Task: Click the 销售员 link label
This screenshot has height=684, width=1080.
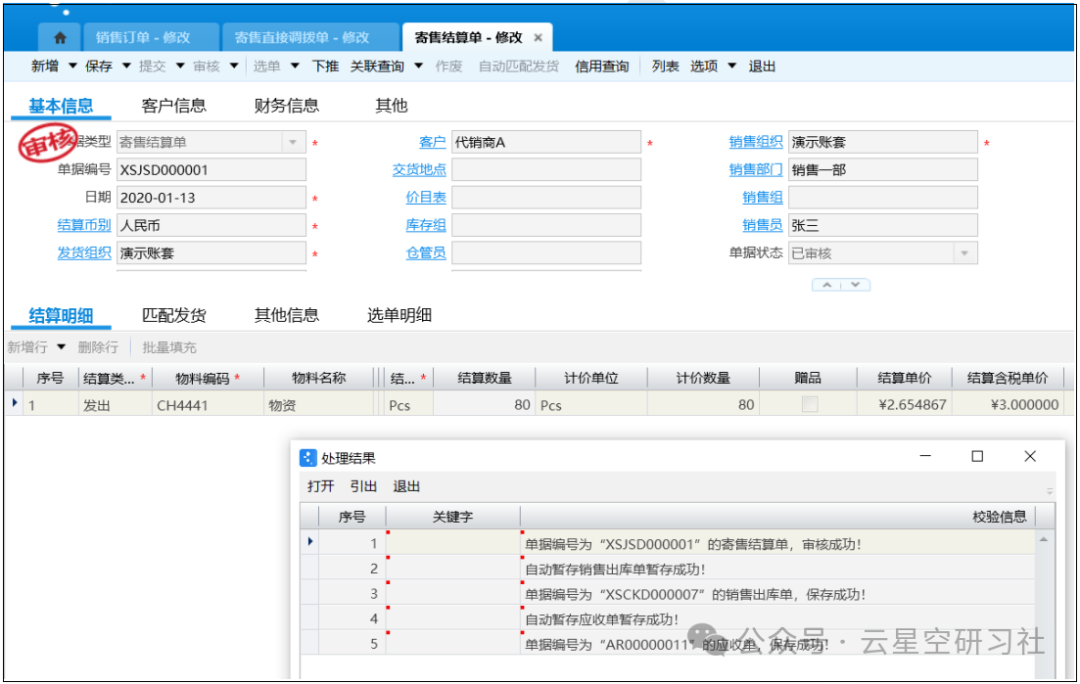Action: point(762,226)
